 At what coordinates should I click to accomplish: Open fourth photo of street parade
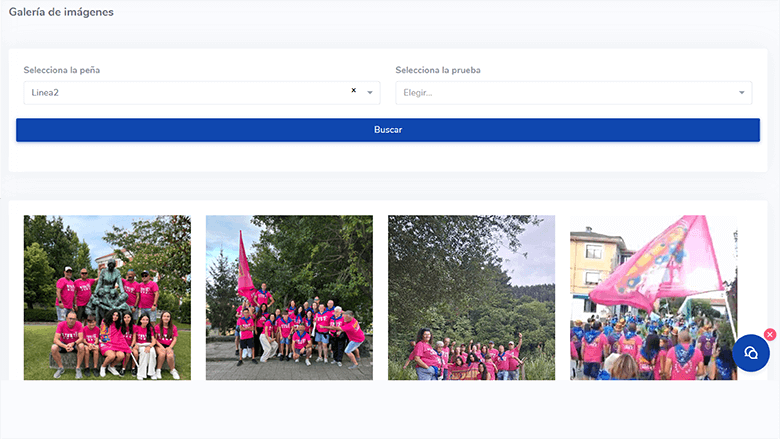653,297
